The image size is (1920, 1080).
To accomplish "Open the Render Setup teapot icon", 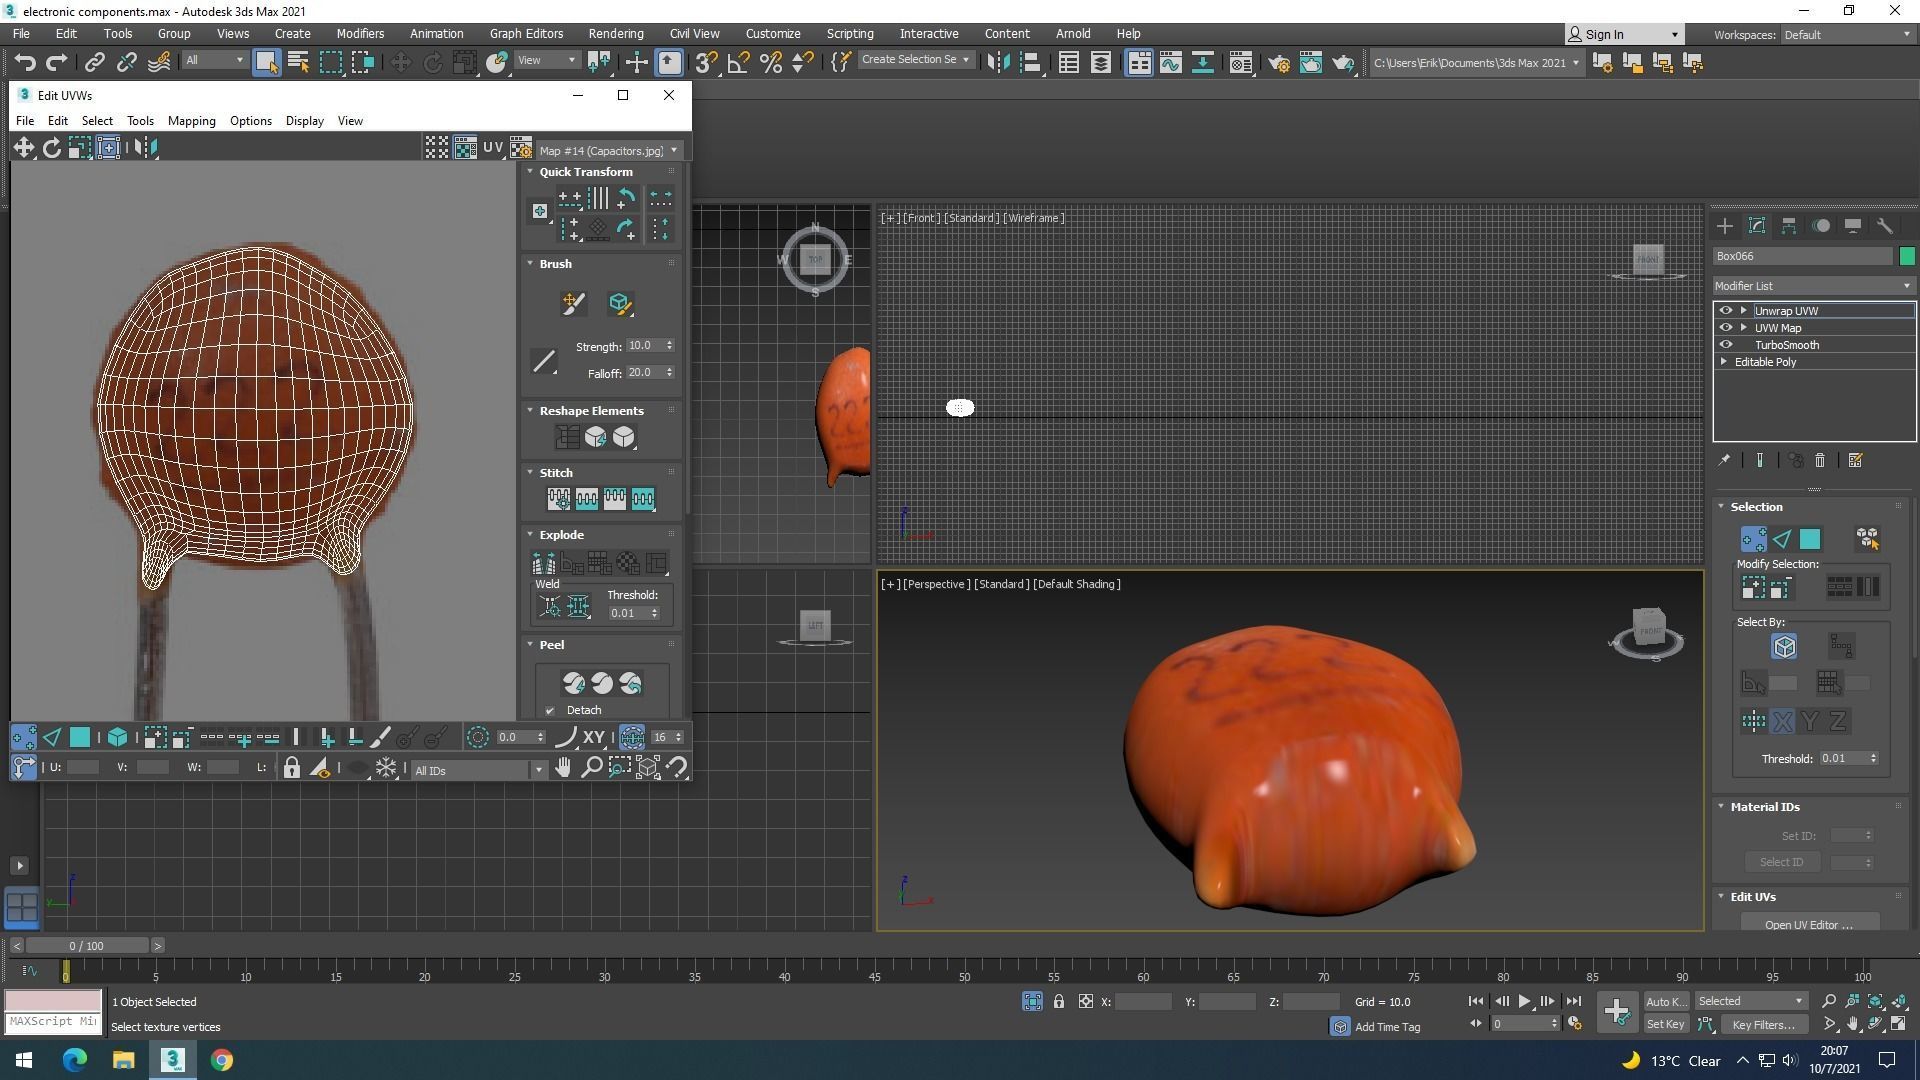I will pos(1278,63).
